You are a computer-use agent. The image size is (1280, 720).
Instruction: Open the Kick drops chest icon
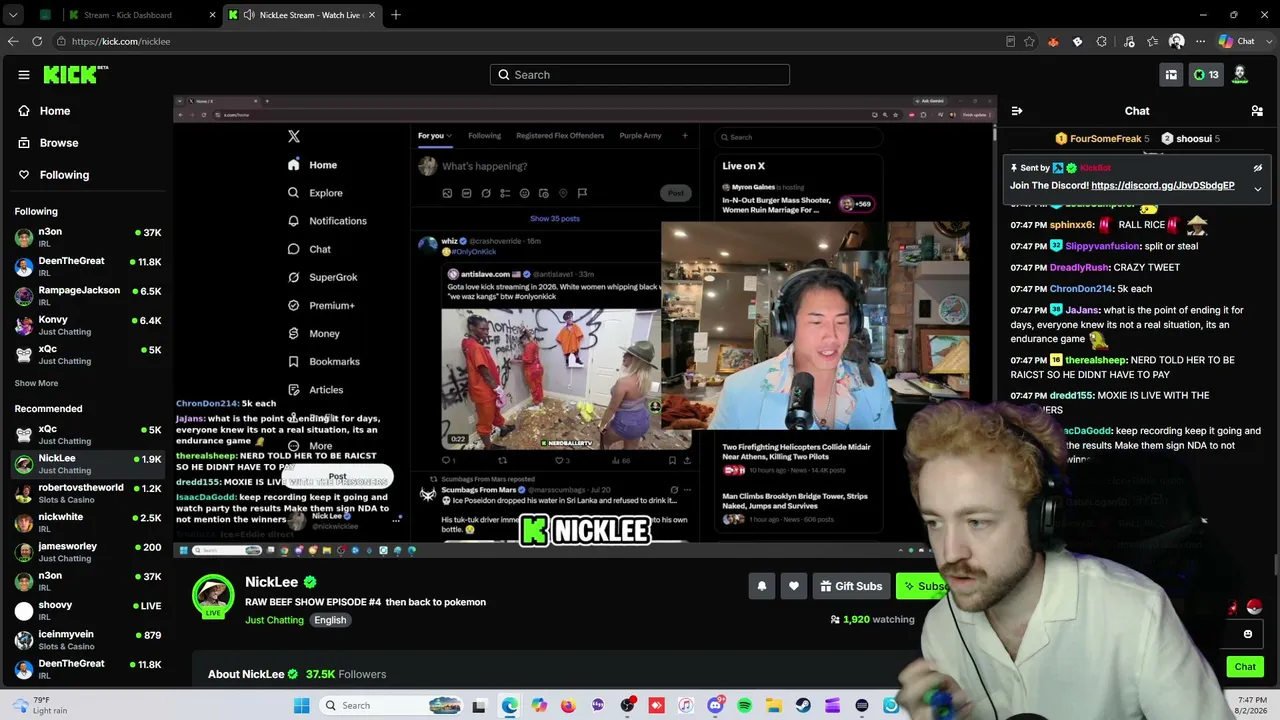[1171, 75]
